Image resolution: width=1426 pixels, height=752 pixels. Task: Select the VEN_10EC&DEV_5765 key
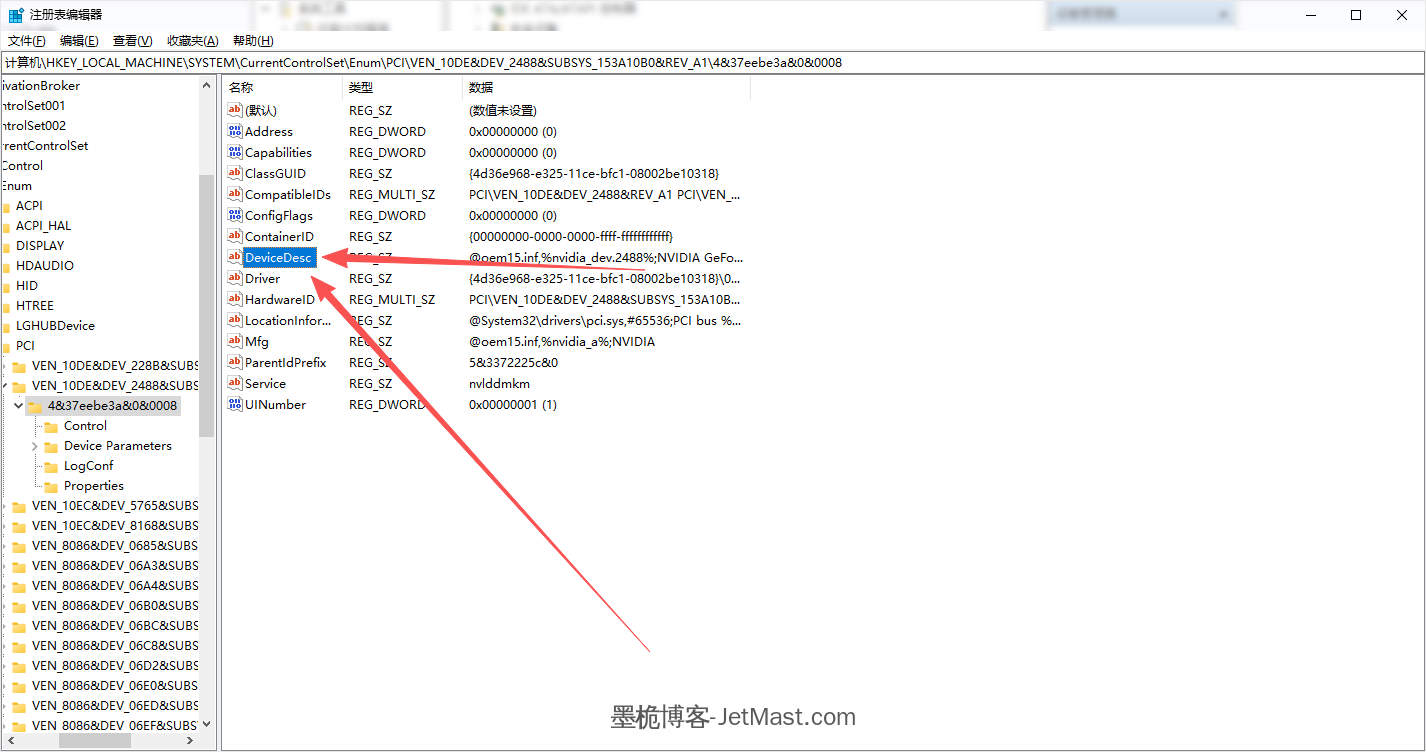coord(115,506)
